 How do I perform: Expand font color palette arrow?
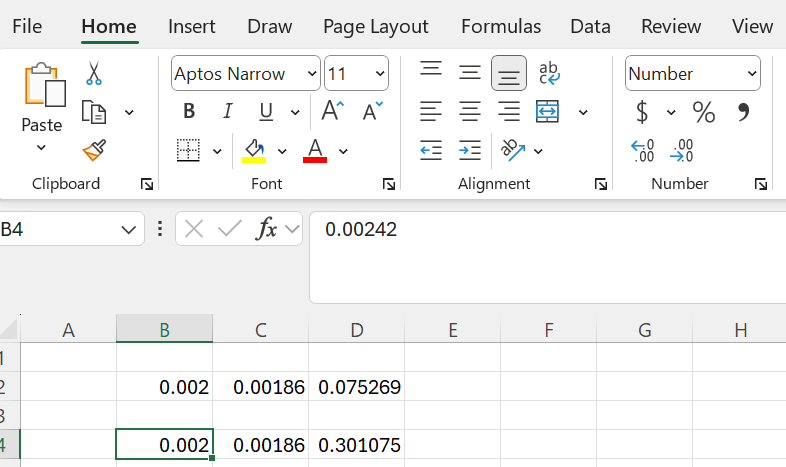(x=343, y=151)
